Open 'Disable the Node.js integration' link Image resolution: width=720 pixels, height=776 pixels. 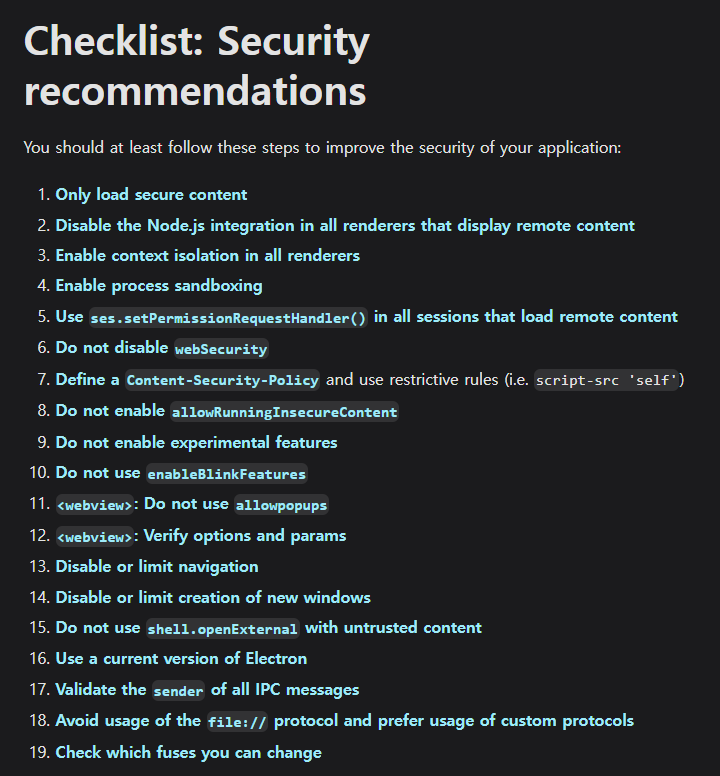coord(345,226)
